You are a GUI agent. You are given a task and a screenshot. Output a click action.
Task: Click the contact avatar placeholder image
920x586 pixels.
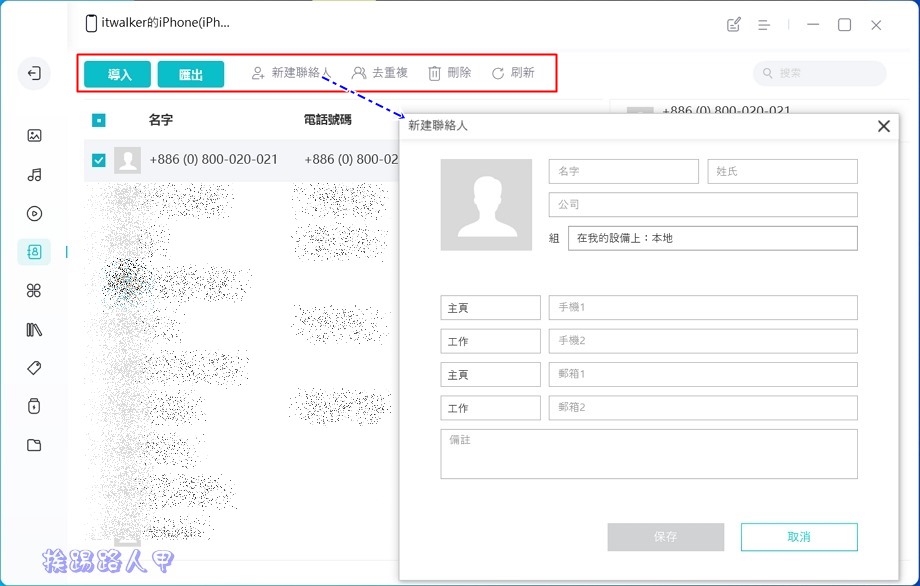(486, 205)
